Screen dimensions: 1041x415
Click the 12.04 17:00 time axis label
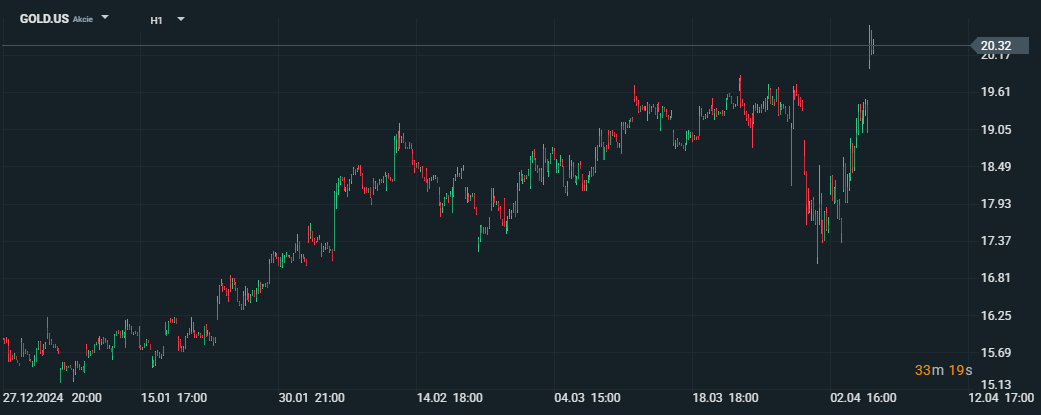(x=1001, y=398)
